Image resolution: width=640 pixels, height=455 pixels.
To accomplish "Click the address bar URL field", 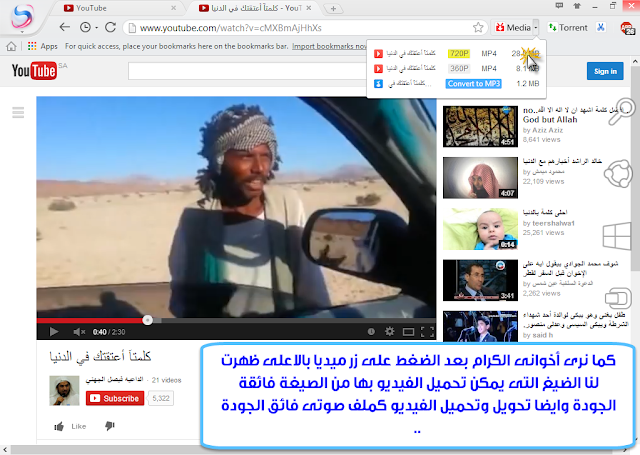I will pos(302,28).
